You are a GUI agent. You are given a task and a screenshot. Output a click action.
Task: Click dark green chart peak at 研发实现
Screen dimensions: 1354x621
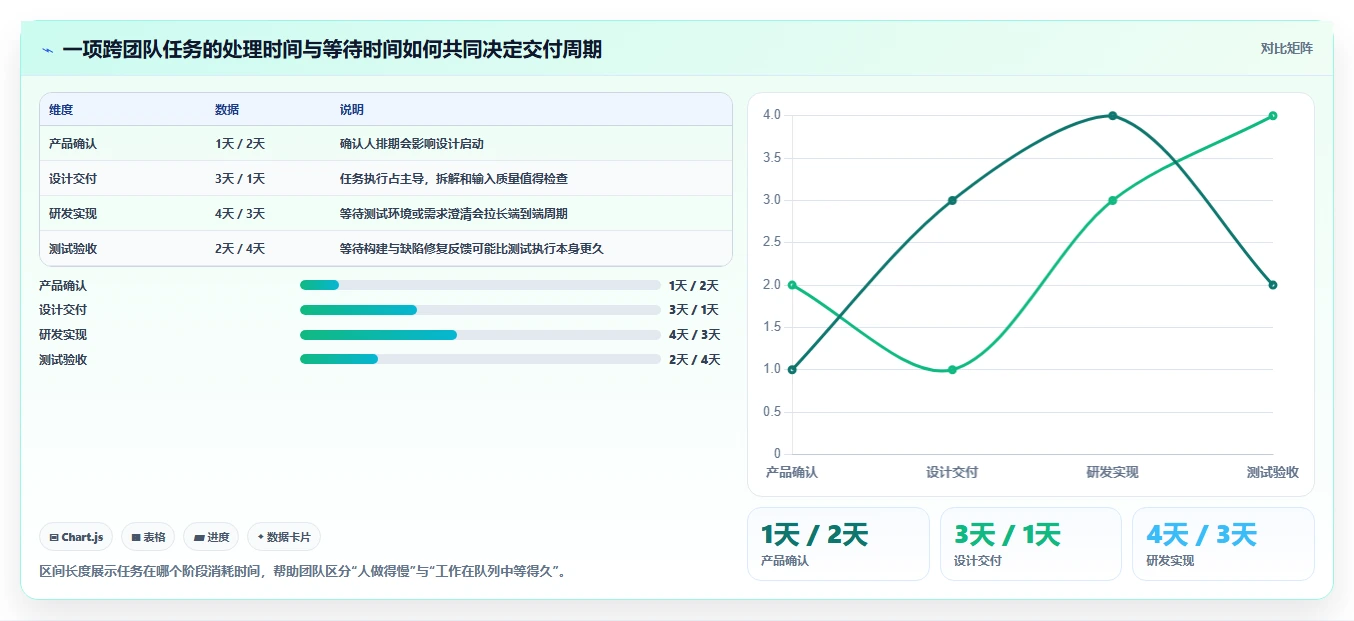pos(1112,116)
